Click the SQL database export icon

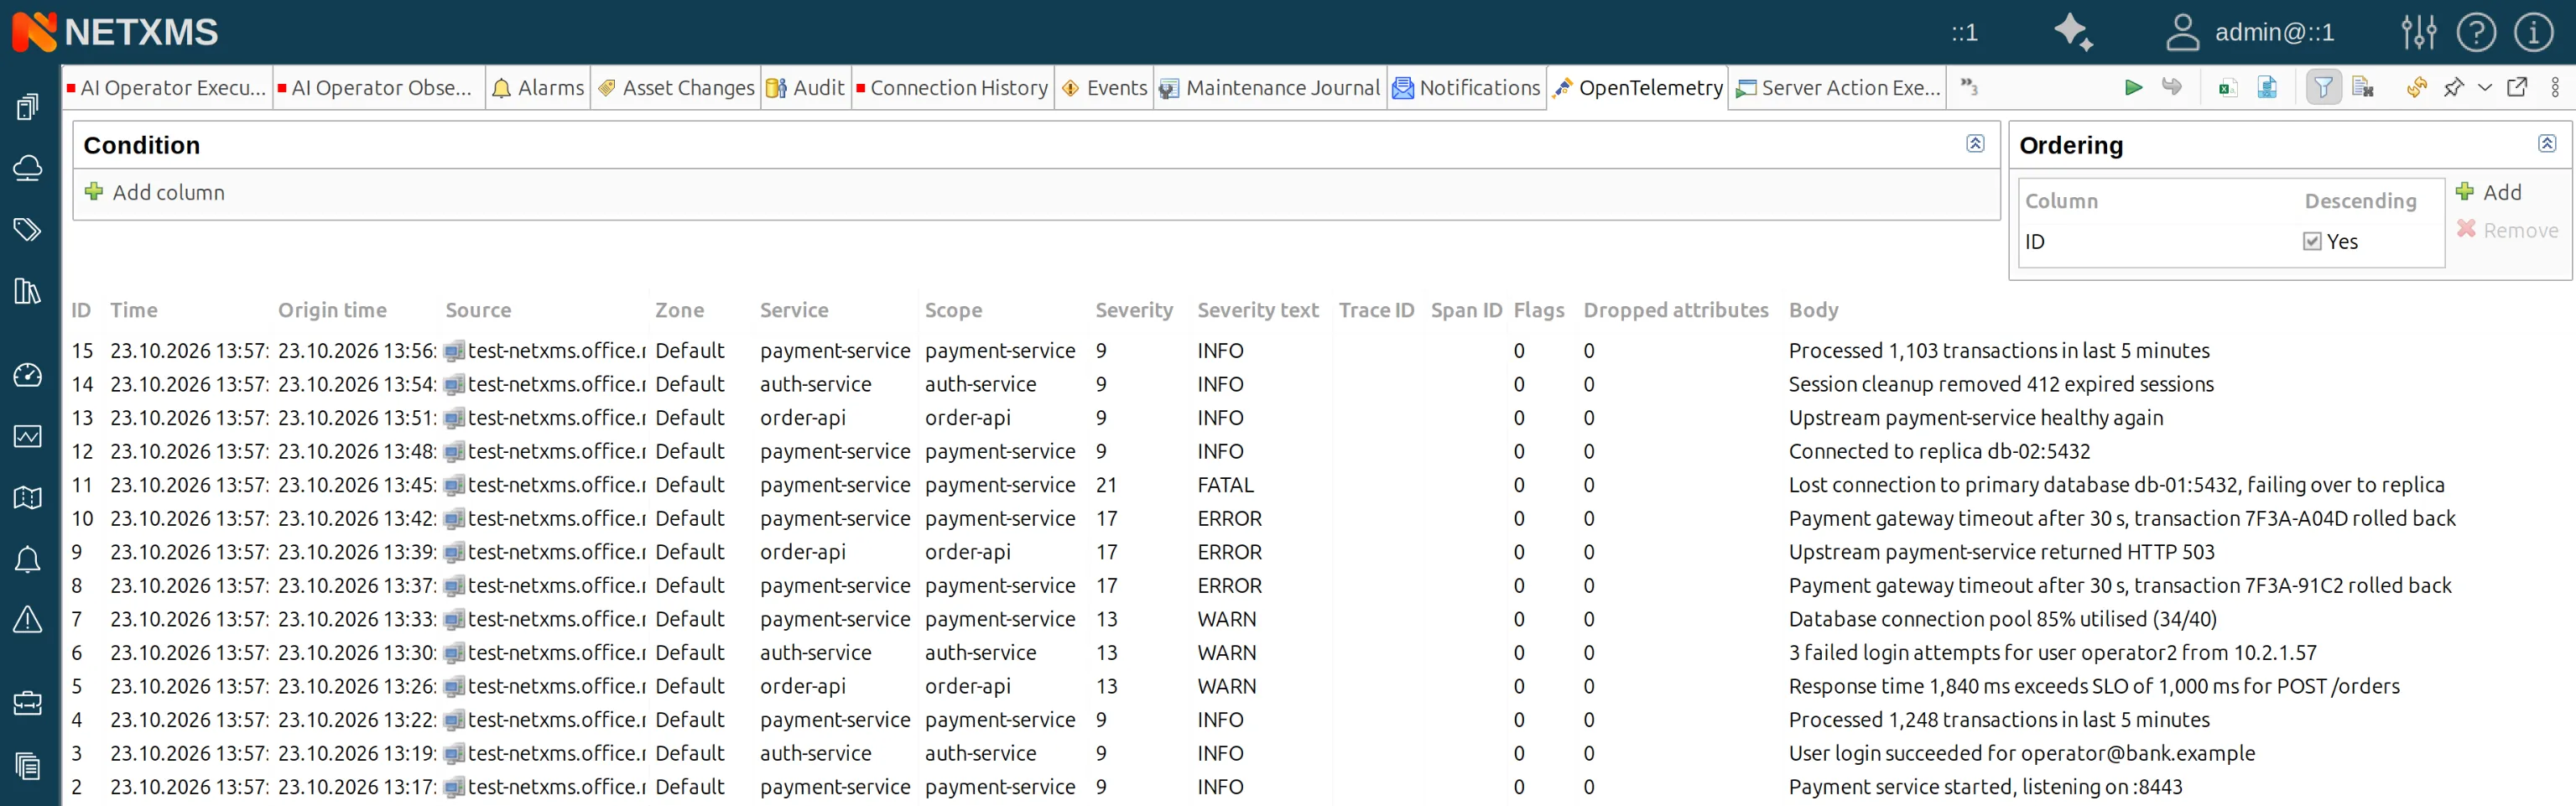pos(2267,88)
